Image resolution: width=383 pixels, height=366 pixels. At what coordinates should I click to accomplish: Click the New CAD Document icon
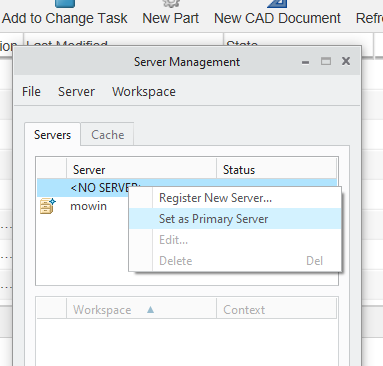(x=277, y=4)
